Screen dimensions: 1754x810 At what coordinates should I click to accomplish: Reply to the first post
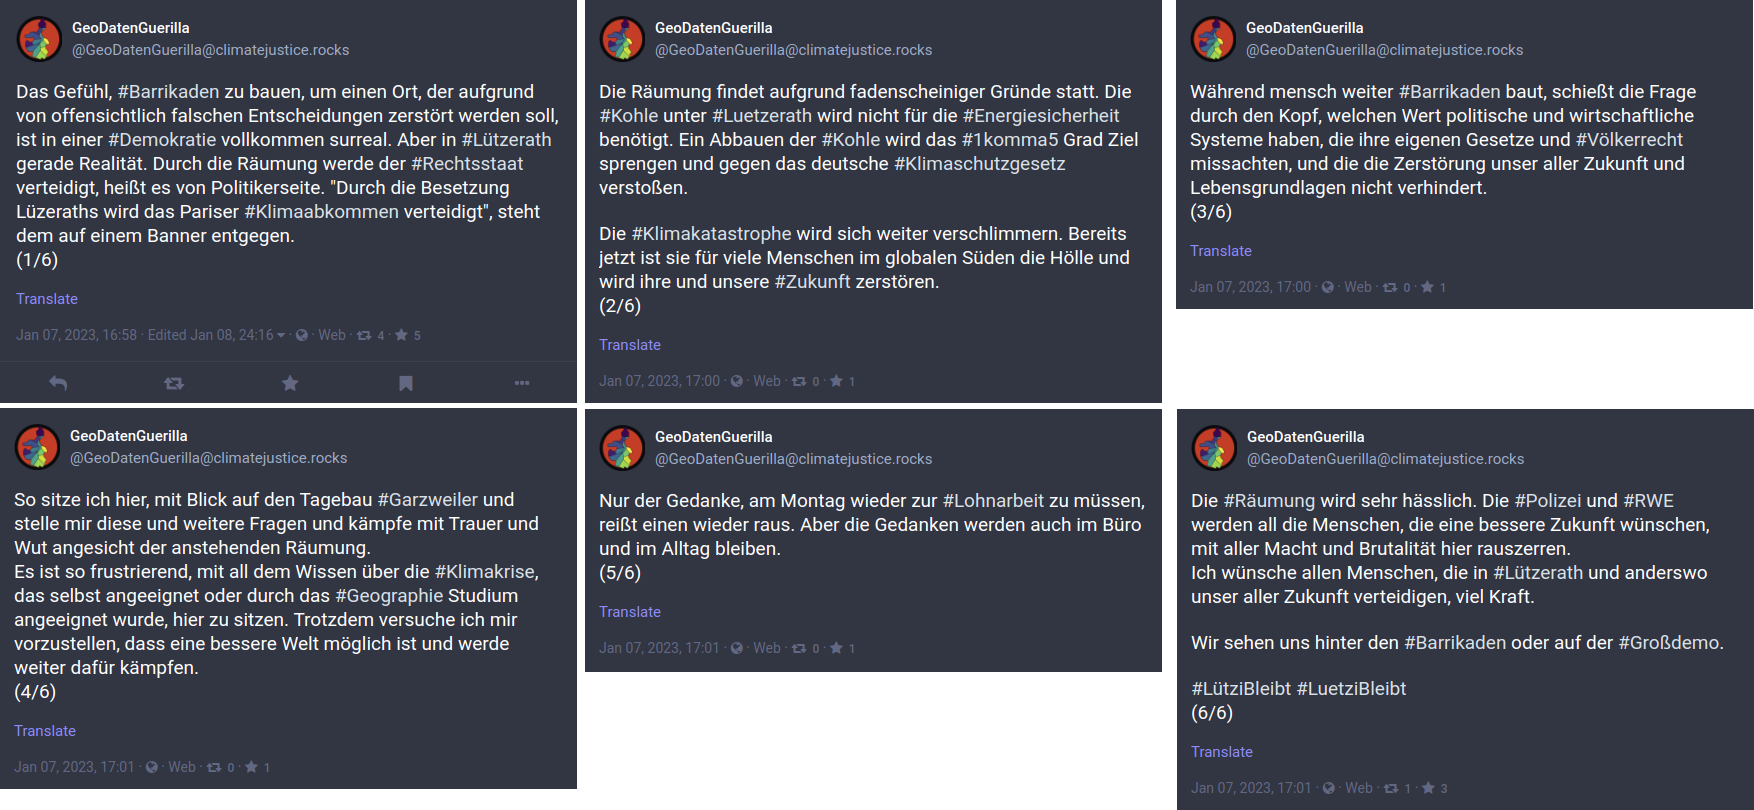57,383
